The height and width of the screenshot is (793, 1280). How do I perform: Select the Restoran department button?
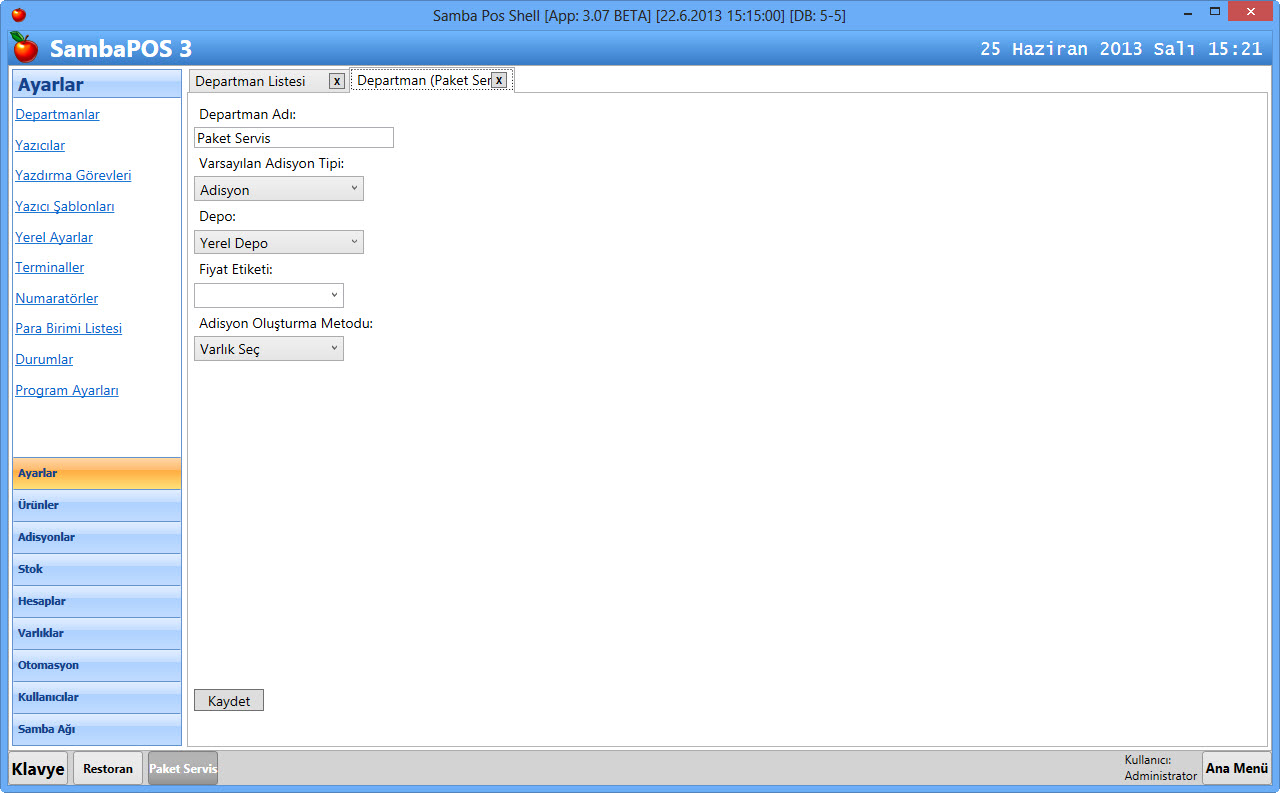click(x=108, y=768)
